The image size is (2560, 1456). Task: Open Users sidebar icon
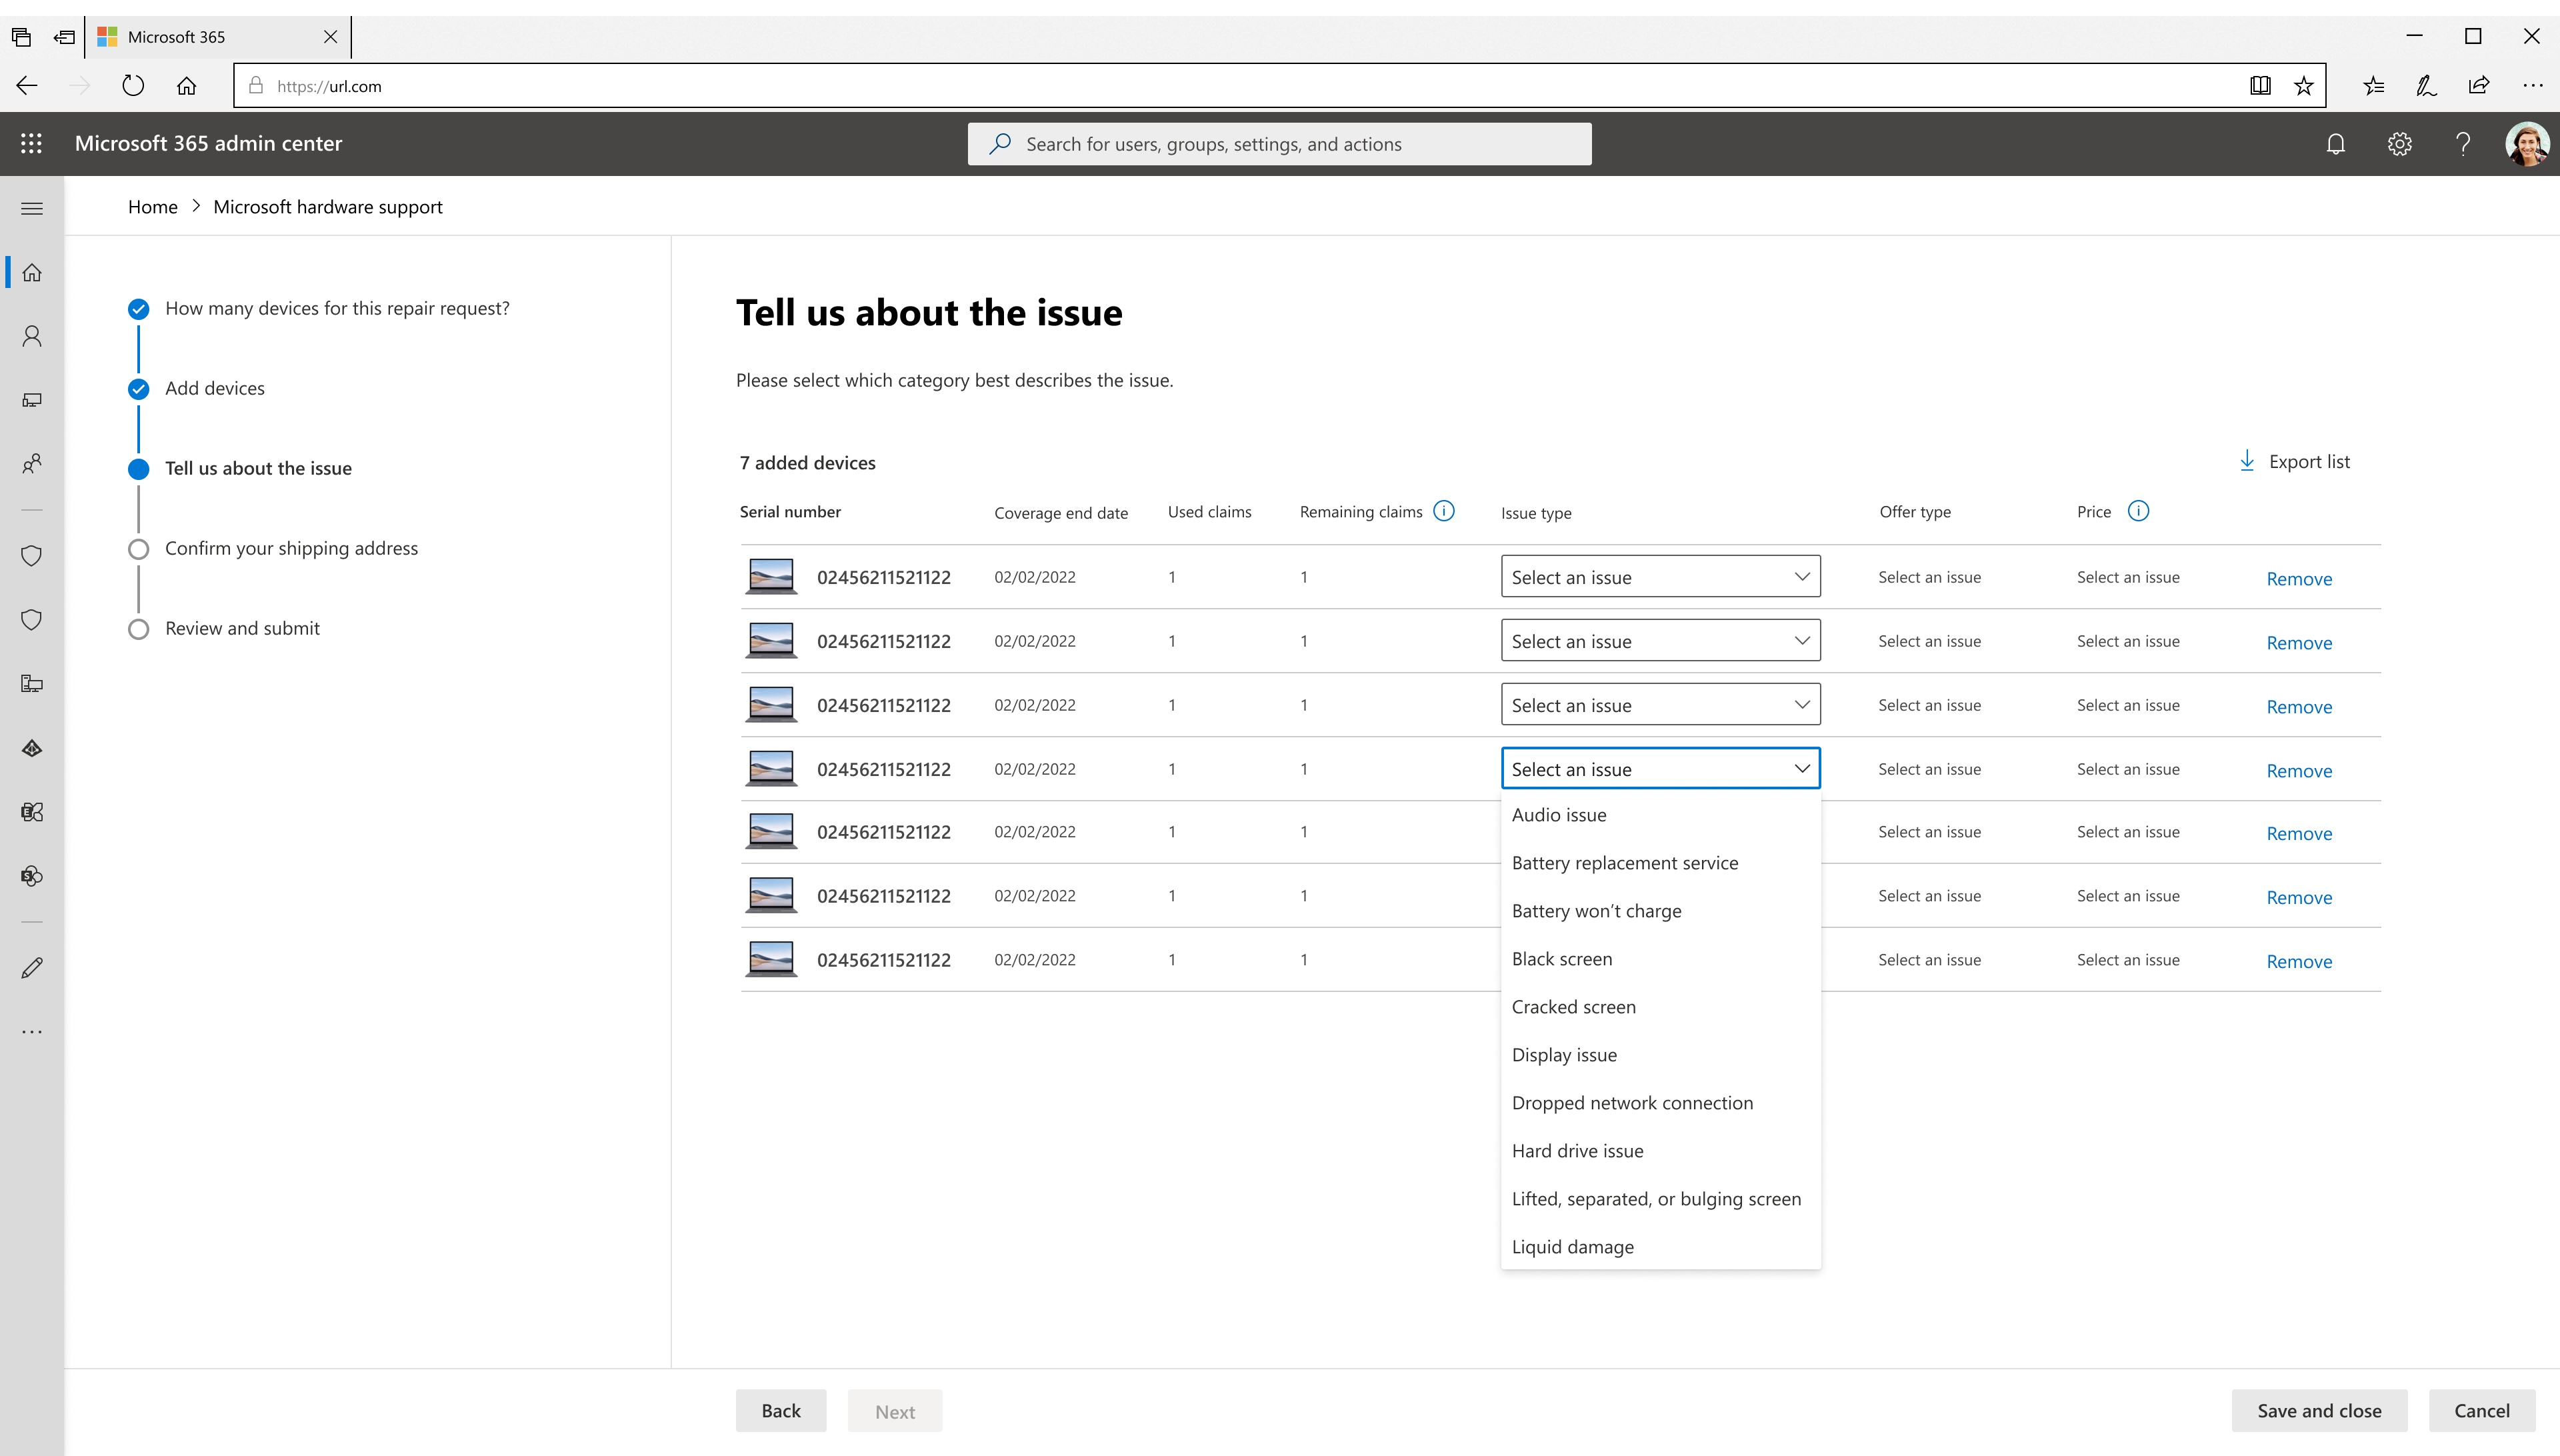tap(31, 336)
